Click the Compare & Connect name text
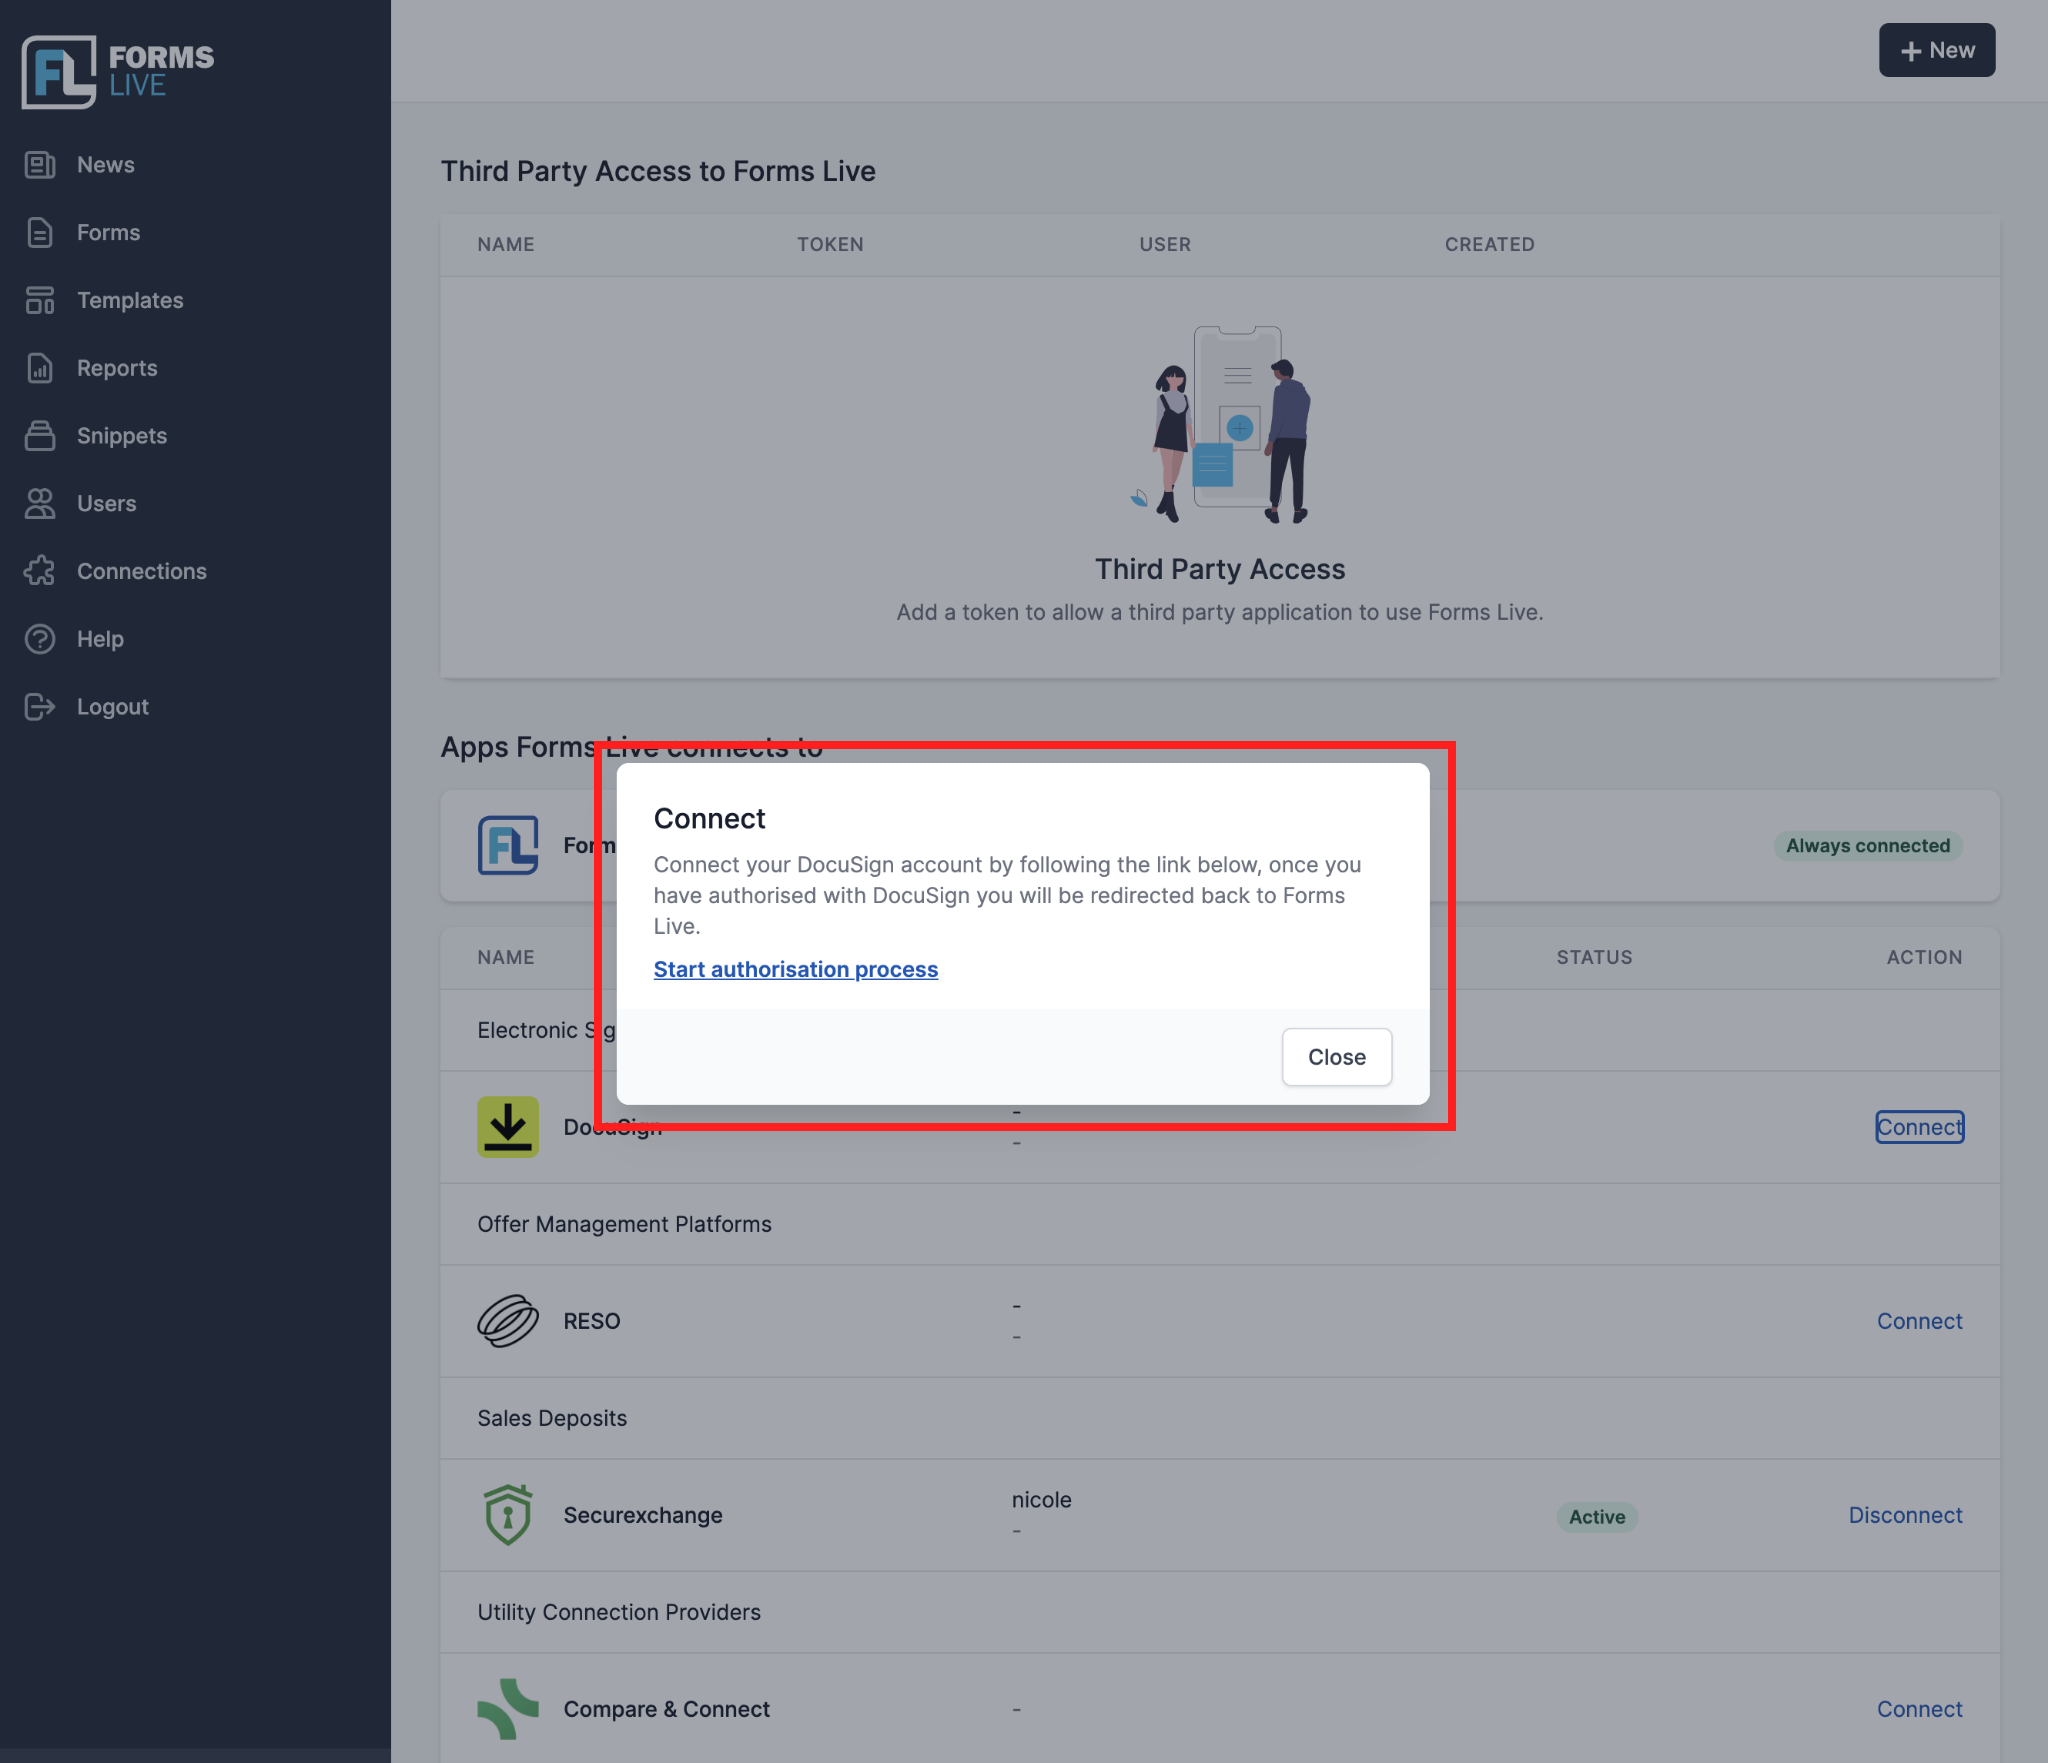This screenshot has width=2048, height=1763. [x=667, y=1709]
